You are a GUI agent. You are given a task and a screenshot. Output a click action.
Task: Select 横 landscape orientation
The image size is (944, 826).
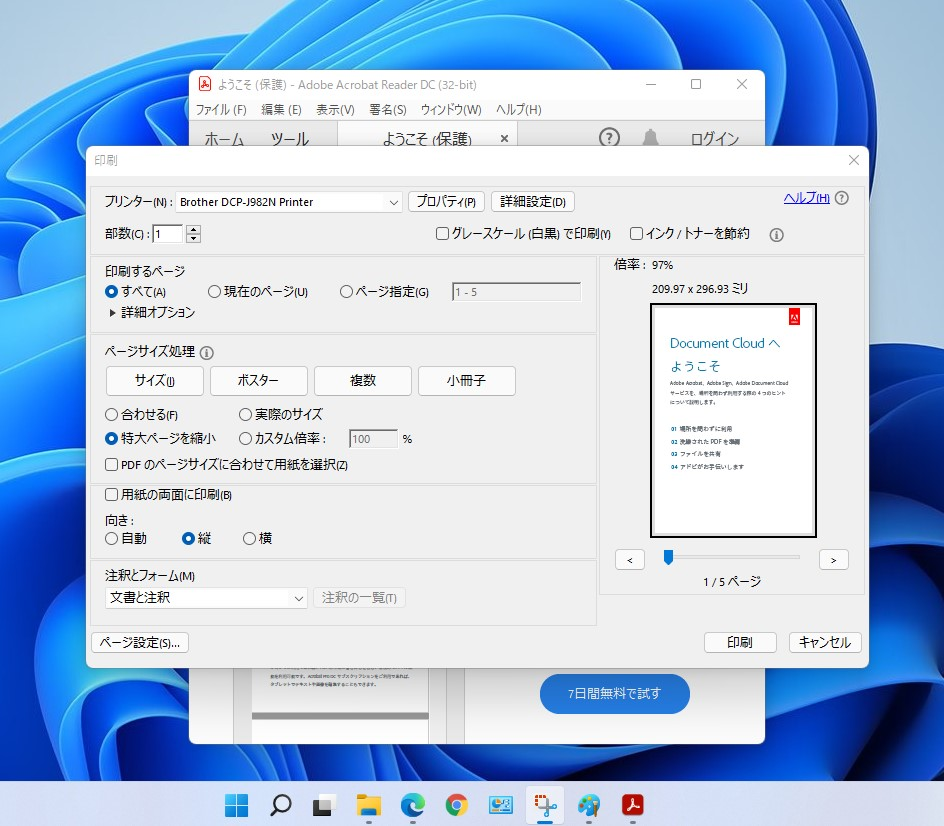[x=249, y=539]
